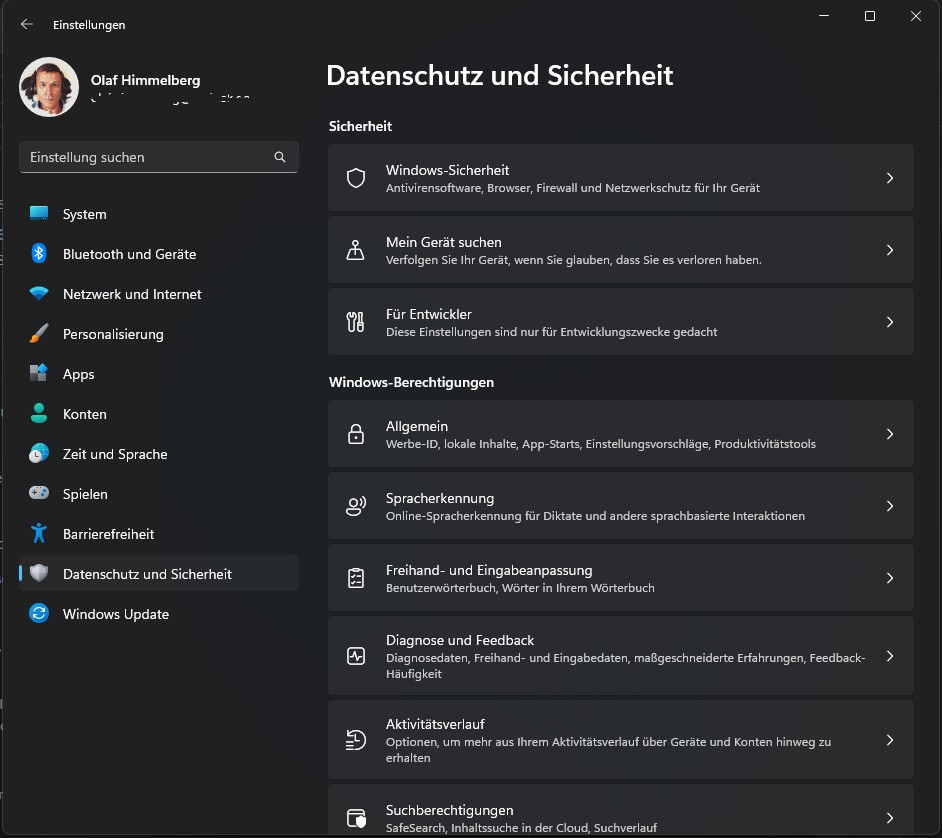Viewport: 942px width, 838px height.
Task: Expand Windows-Sicherheit using its chevron
Action: [x=890, y=178]
